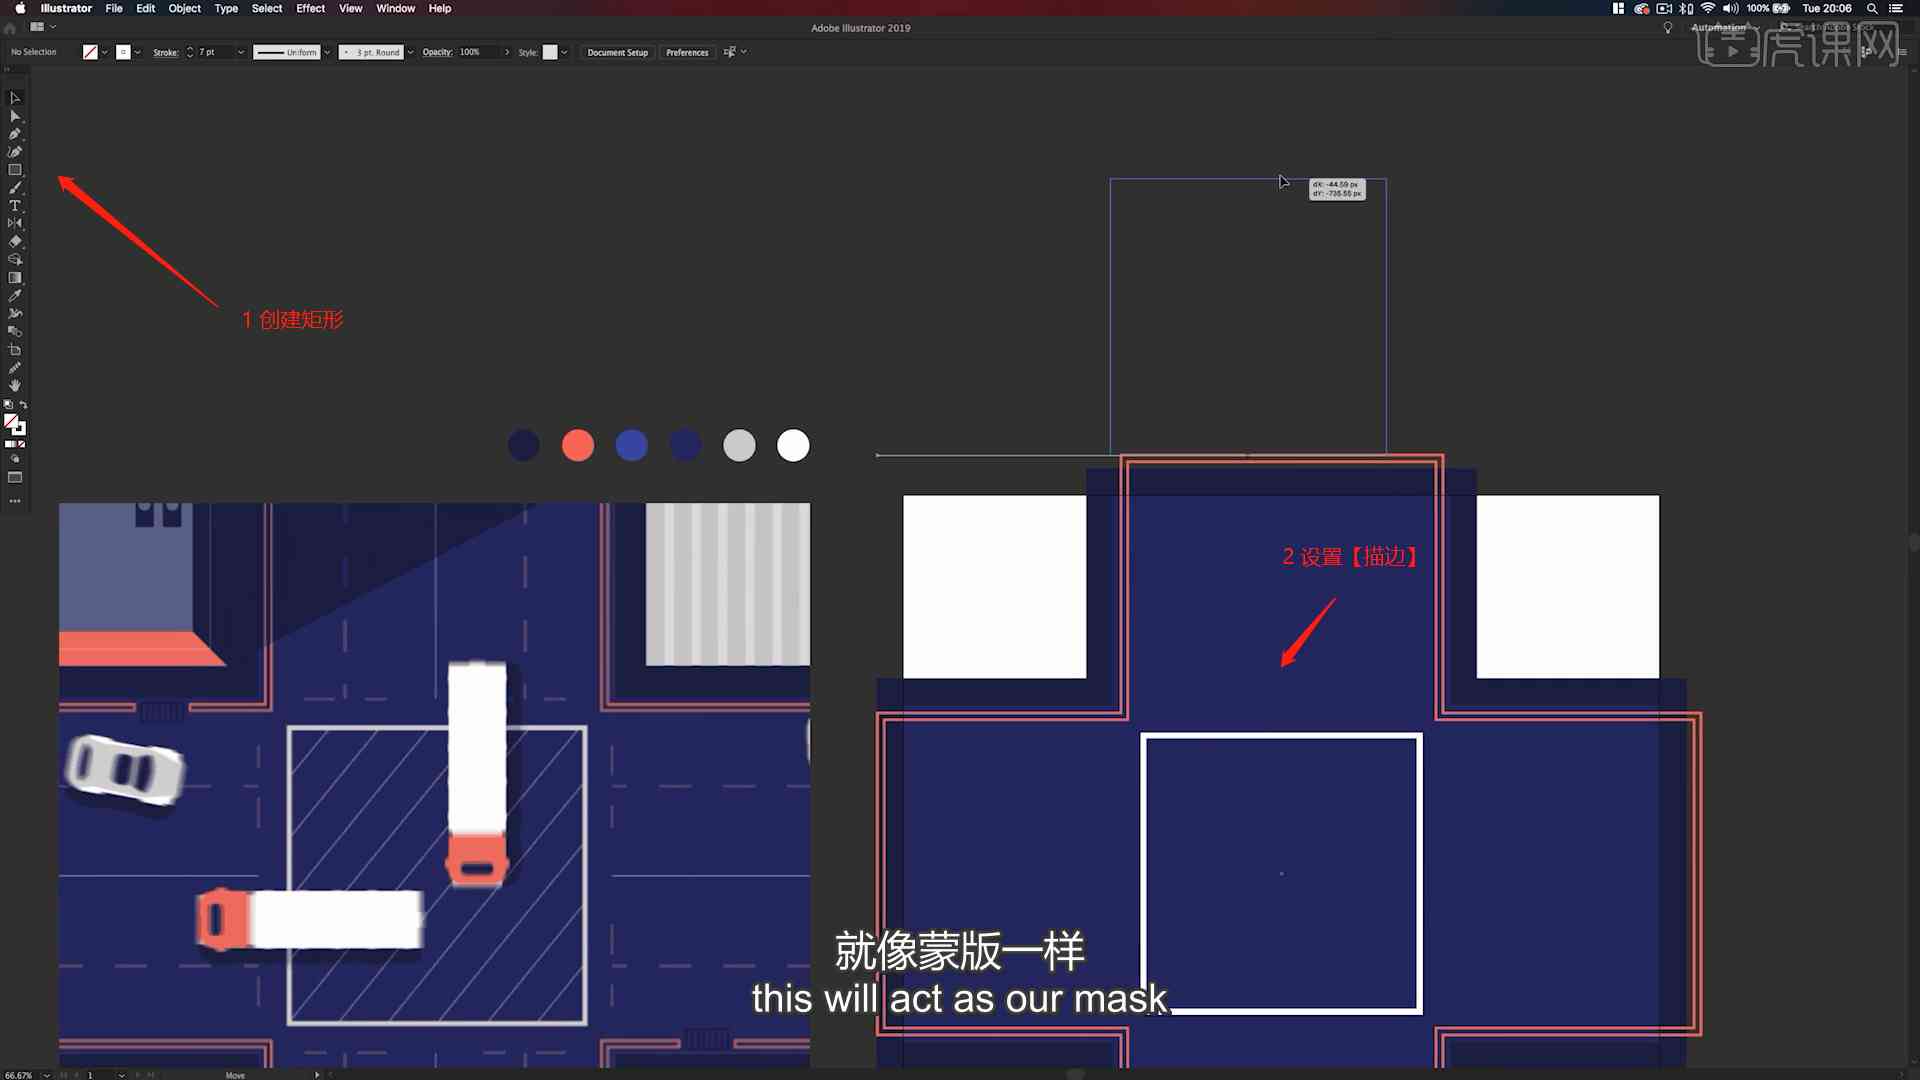Open the align options icon in control bar
The width and height of the screenshot is (1920, 1080).
(730, 52)
